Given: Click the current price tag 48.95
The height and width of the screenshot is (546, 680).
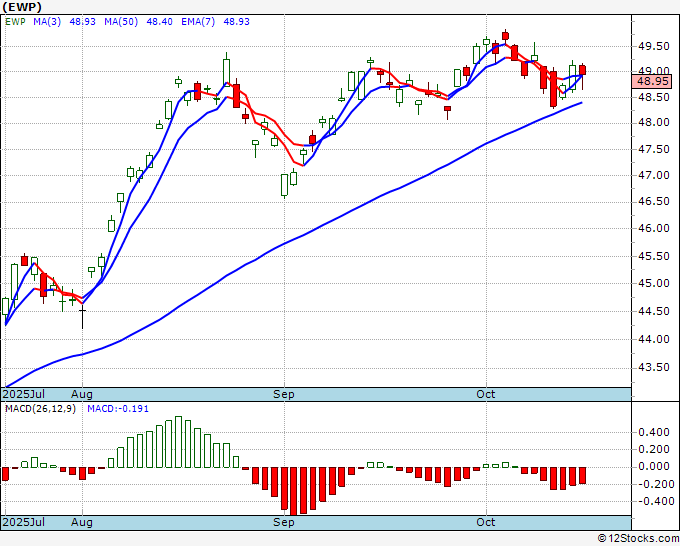Looking at the screenshot, I should [652, 82].
